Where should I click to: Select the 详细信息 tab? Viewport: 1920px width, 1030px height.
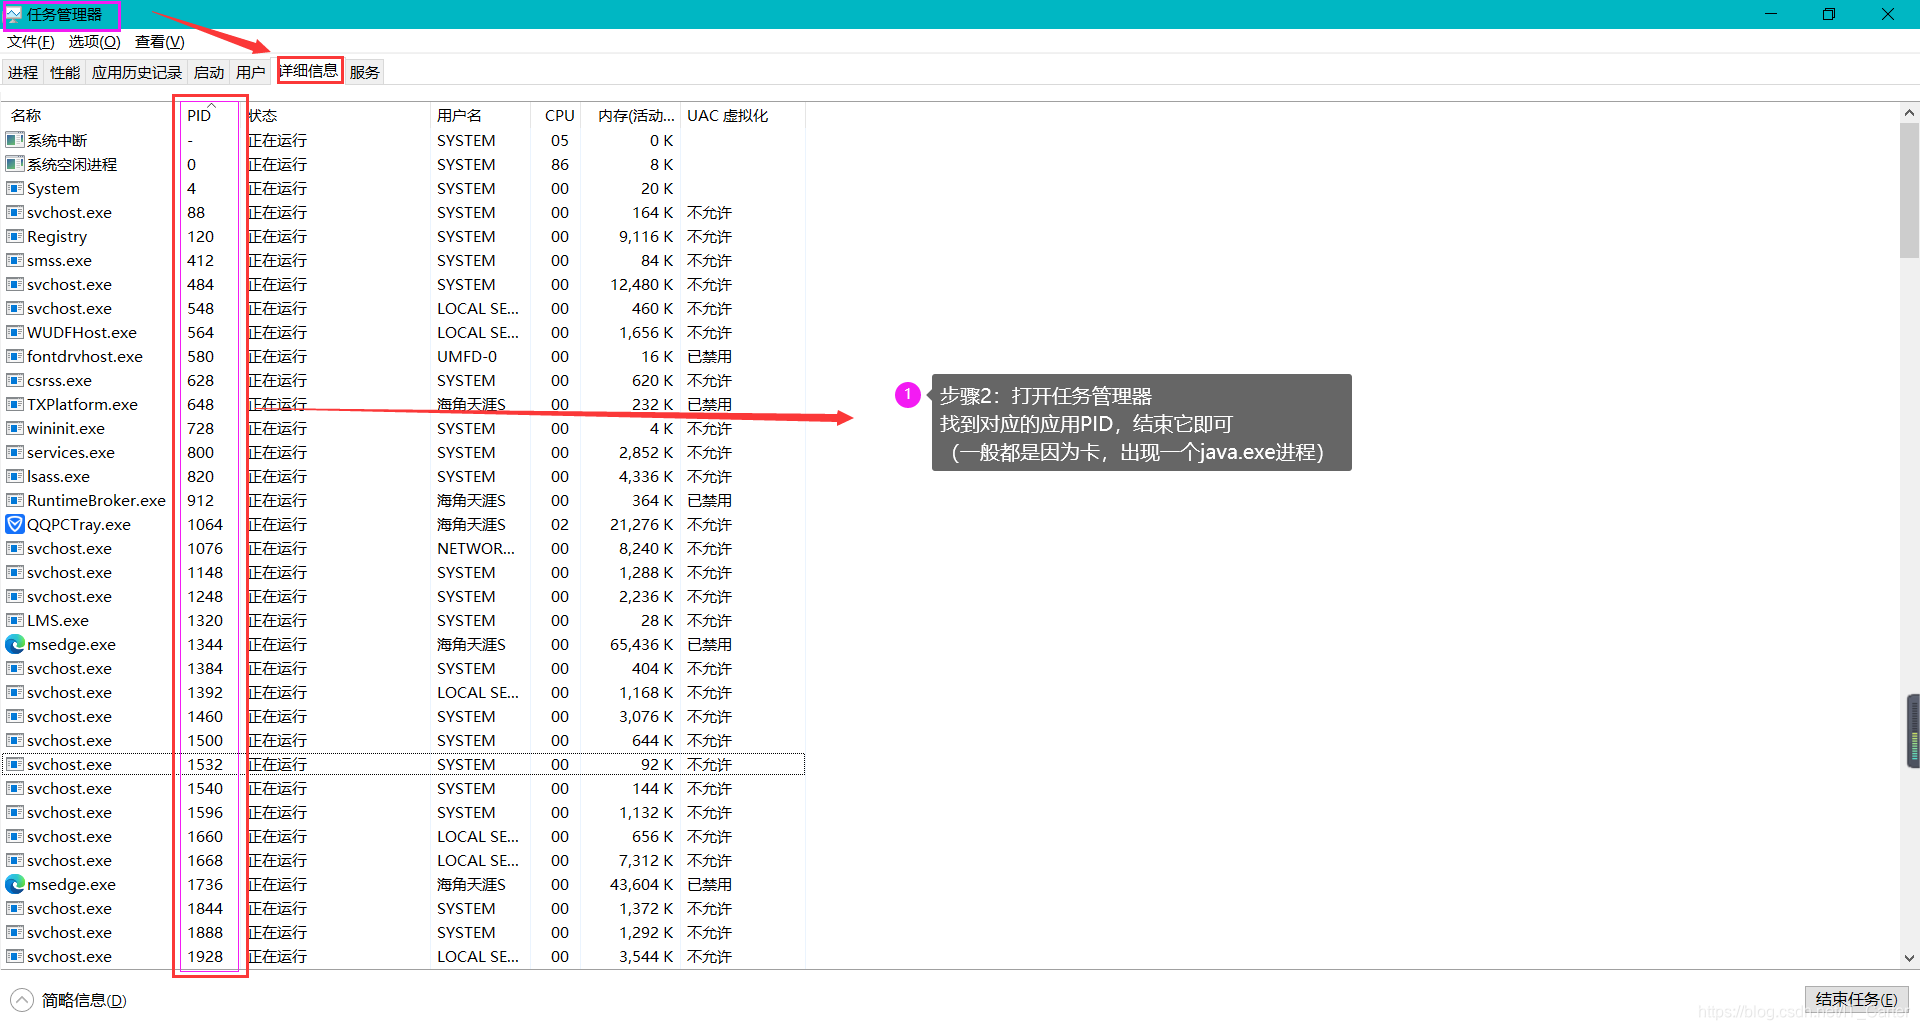(309, 70)
